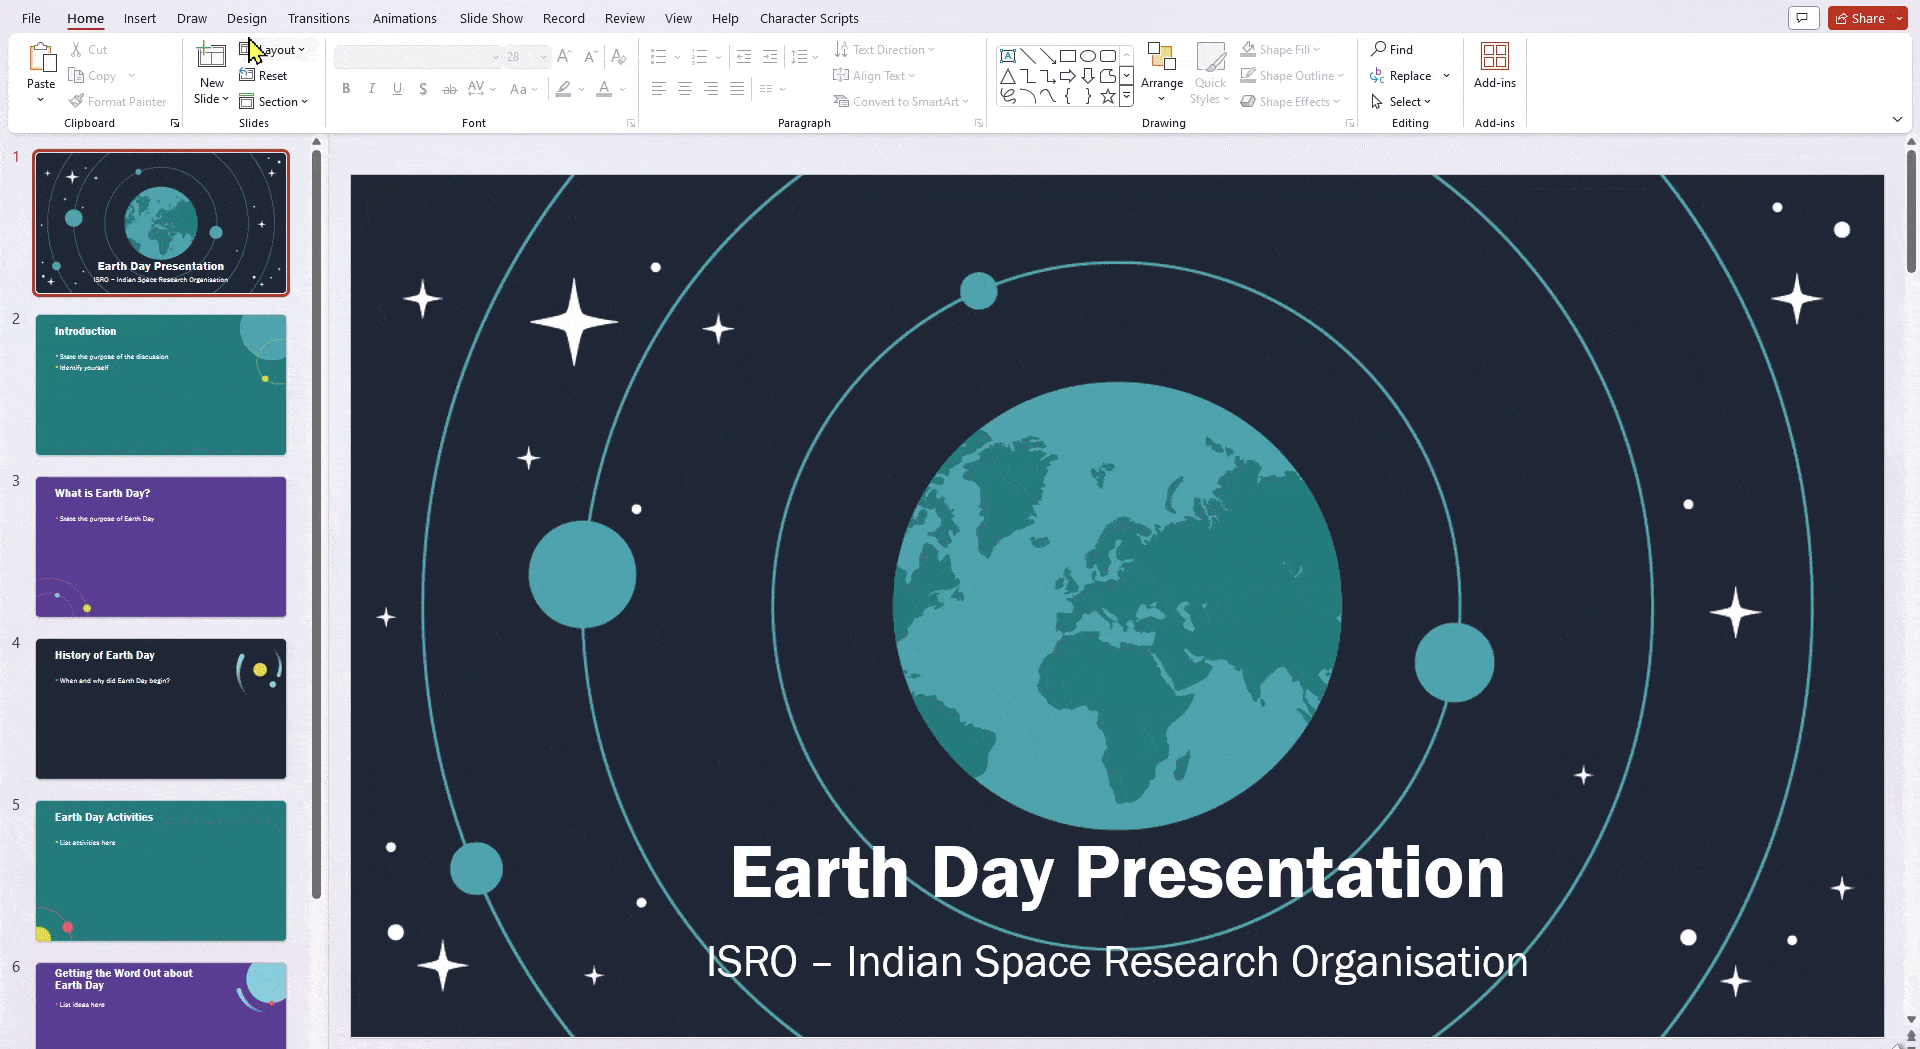Viewport: 1920px width, 1049px height.
Task: Click the Convert to SmartArt icon
Action: 843,101
